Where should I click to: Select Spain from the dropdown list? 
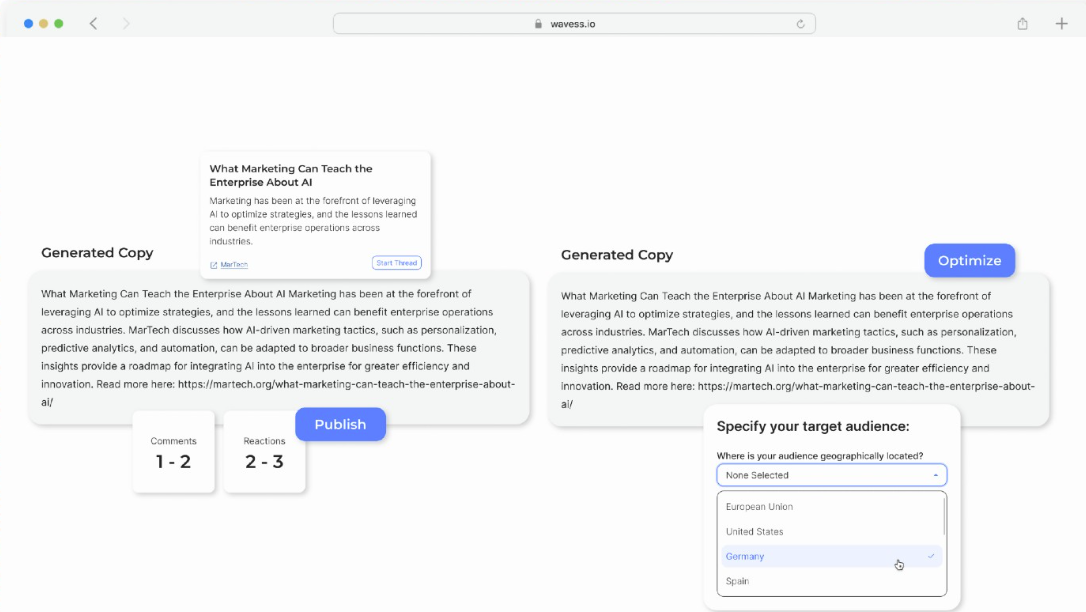(x=737, y=581)
